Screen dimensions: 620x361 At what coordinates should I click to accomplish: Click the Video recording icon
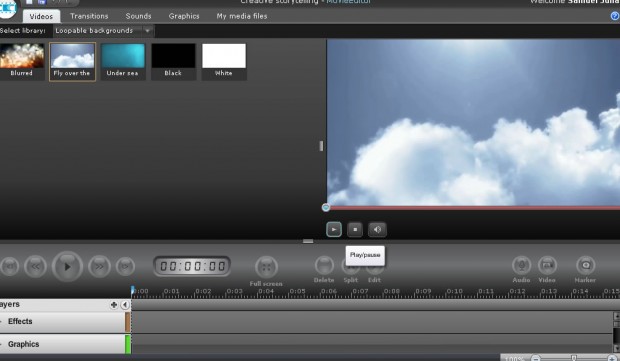tap(547, 265)
